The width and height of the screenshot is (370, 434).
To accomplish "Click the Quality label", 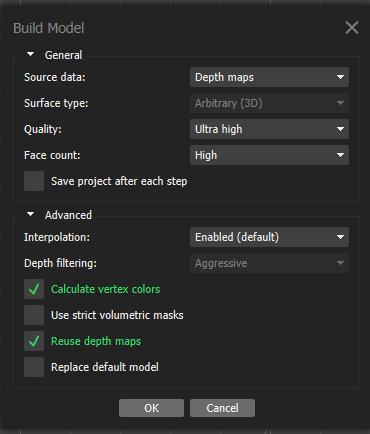I will (x=43, y=129).
